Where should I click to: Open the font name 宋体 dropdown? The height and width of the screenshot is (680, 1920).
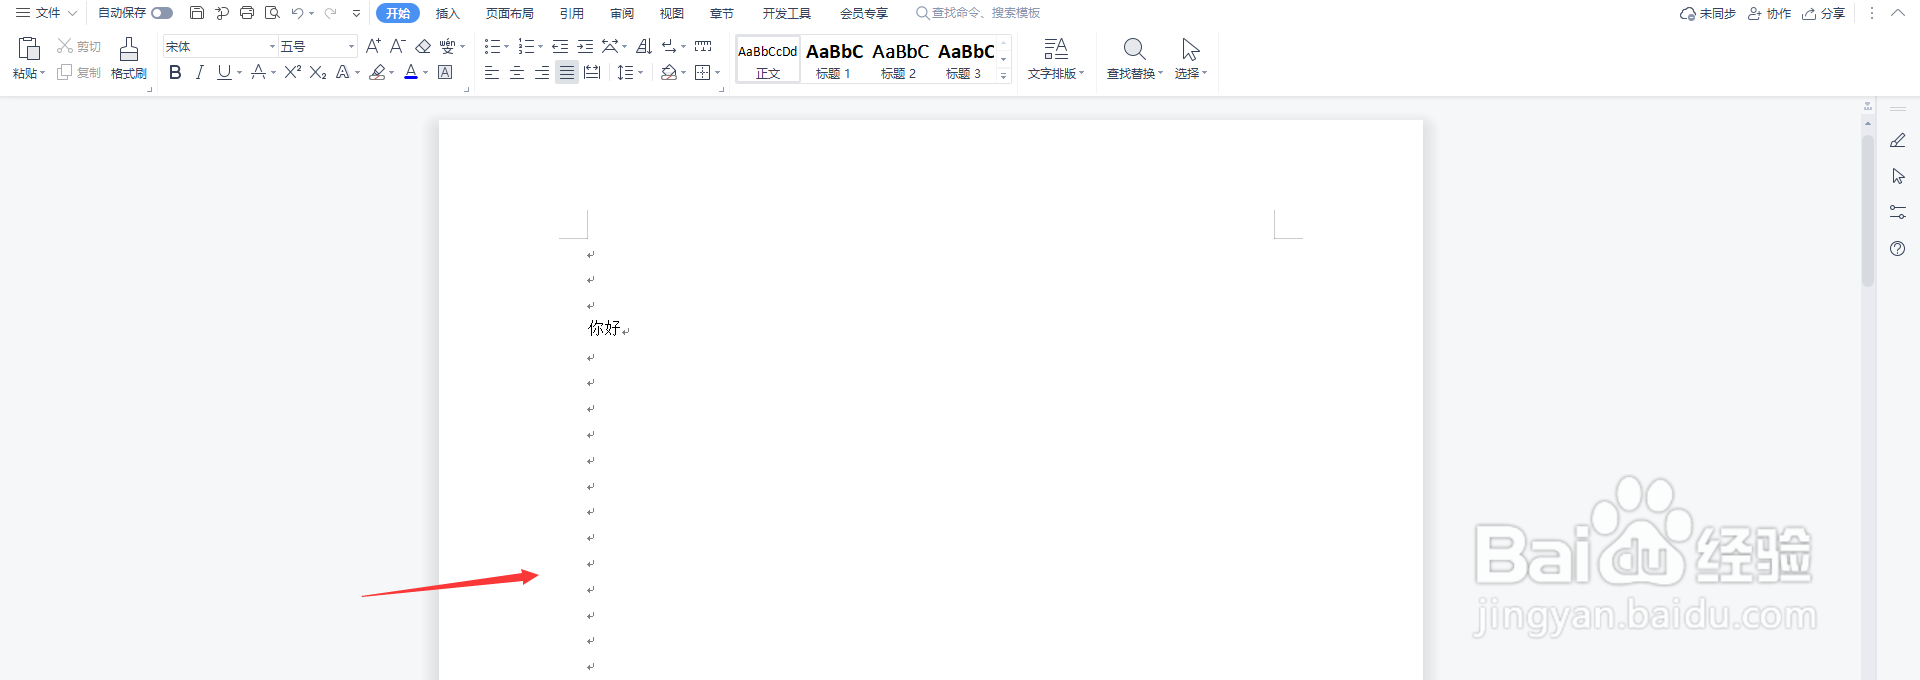272,47
